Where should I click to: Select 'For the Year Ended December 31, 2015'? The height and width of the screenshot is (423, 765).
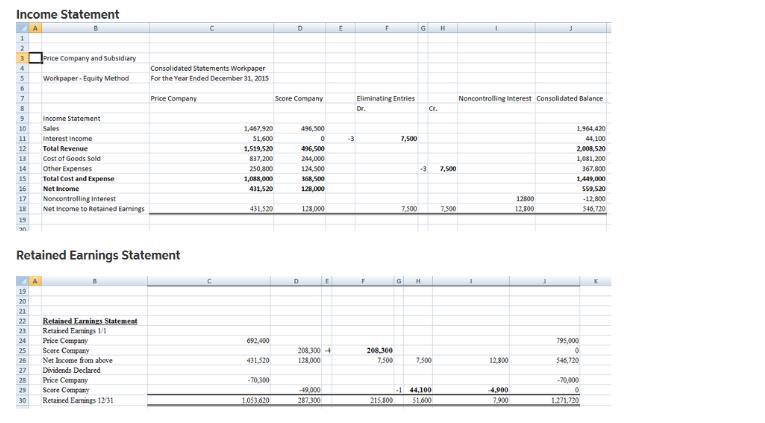pos(209,78)
